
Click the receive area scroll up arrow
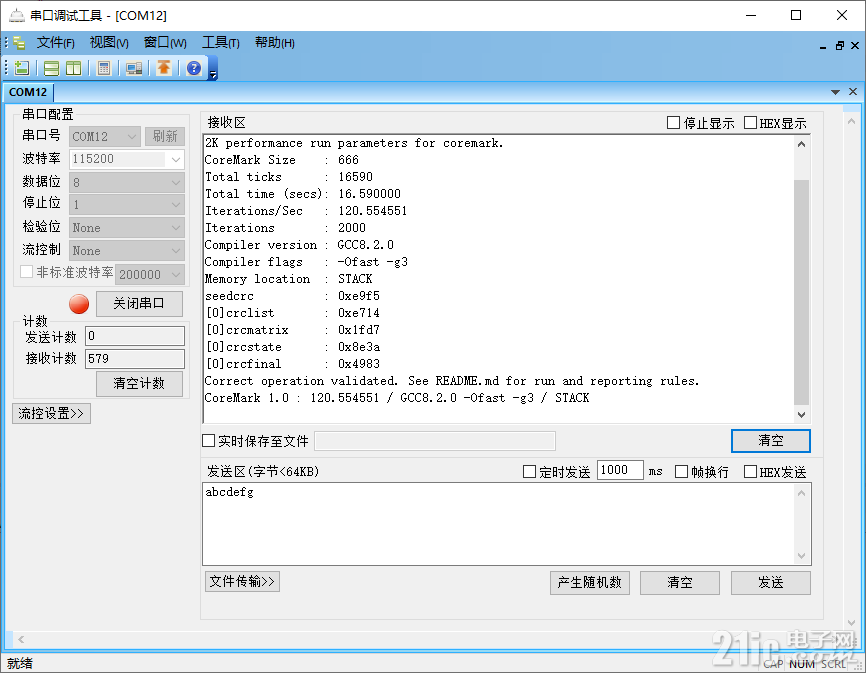[x=801, y=144]
